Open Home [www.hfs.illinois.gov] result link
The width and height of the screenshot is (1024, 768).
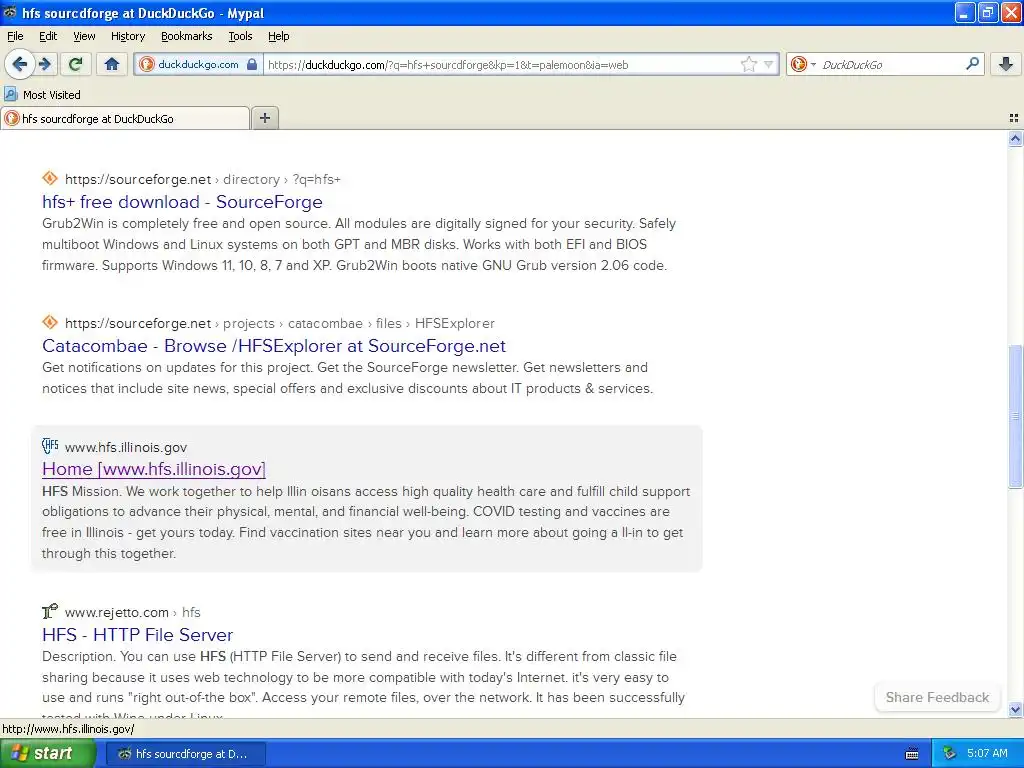pyautogui.click(x=153, y=469)
